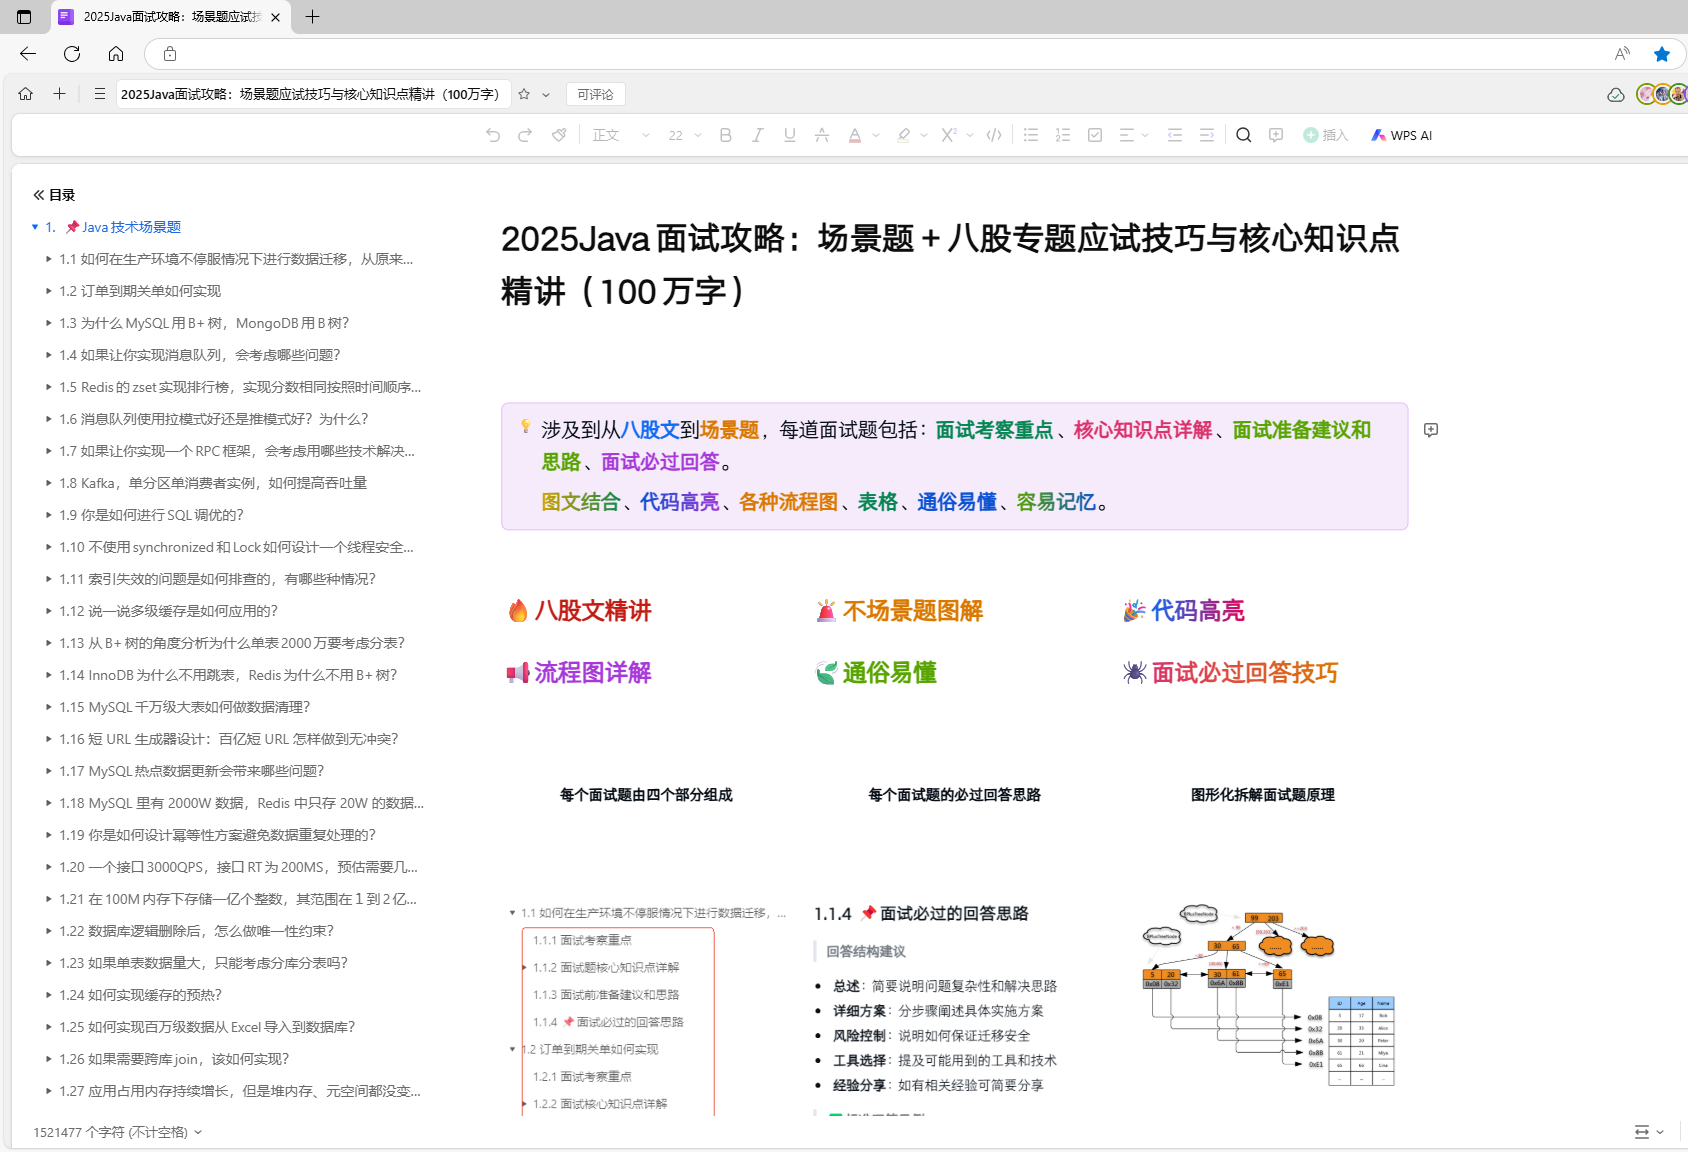Star this document as favorite
1688x1152 pixels.
pos(524,94)
